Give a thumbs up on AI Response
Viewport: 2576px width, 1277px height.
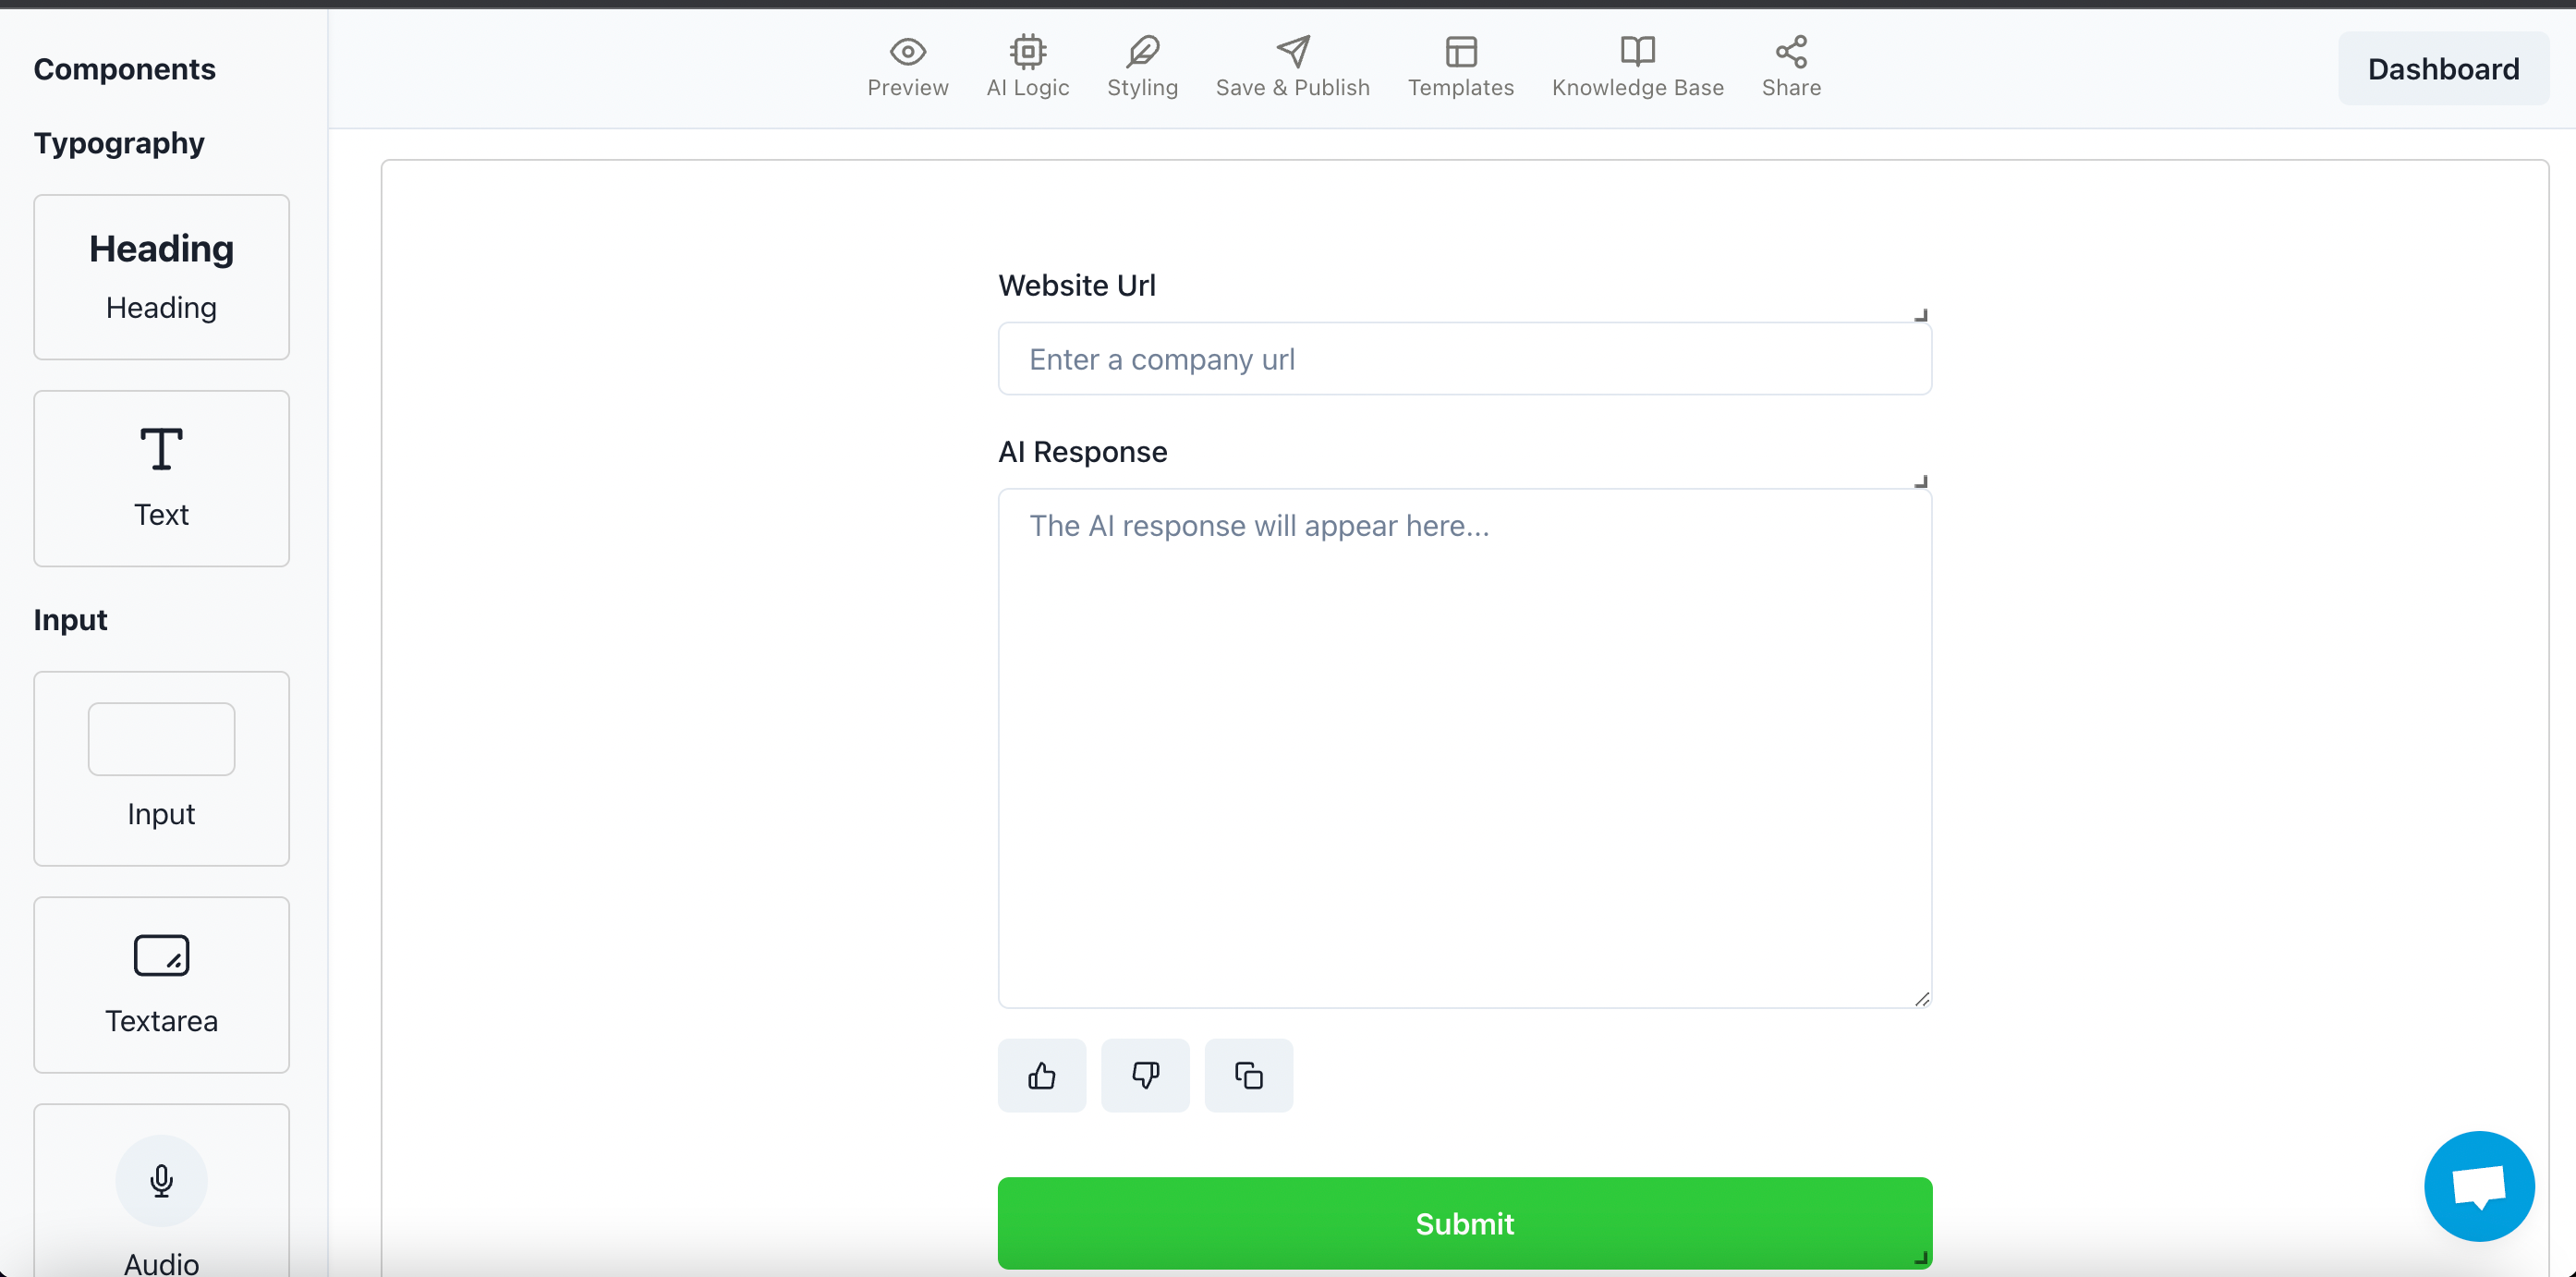(1041, 1075)
